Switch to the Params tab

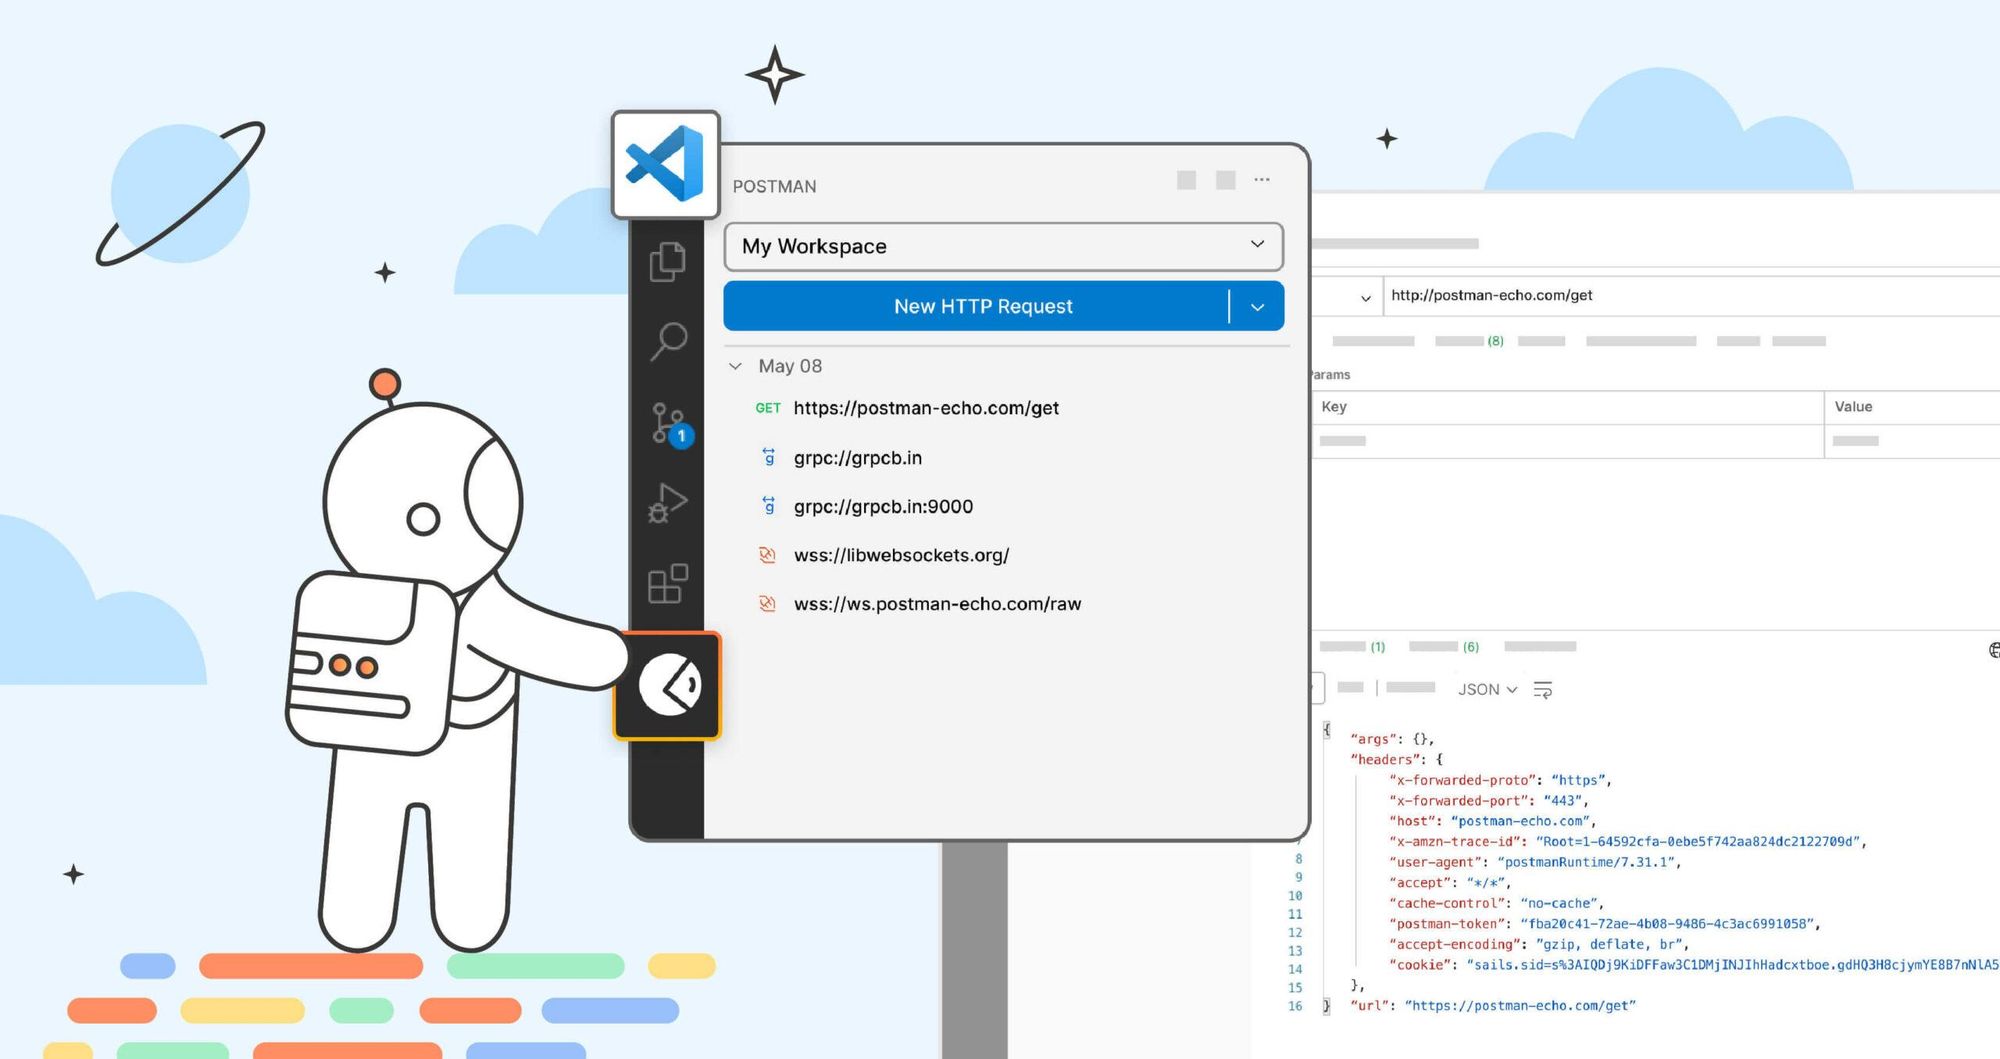(x=1328, y=374)
